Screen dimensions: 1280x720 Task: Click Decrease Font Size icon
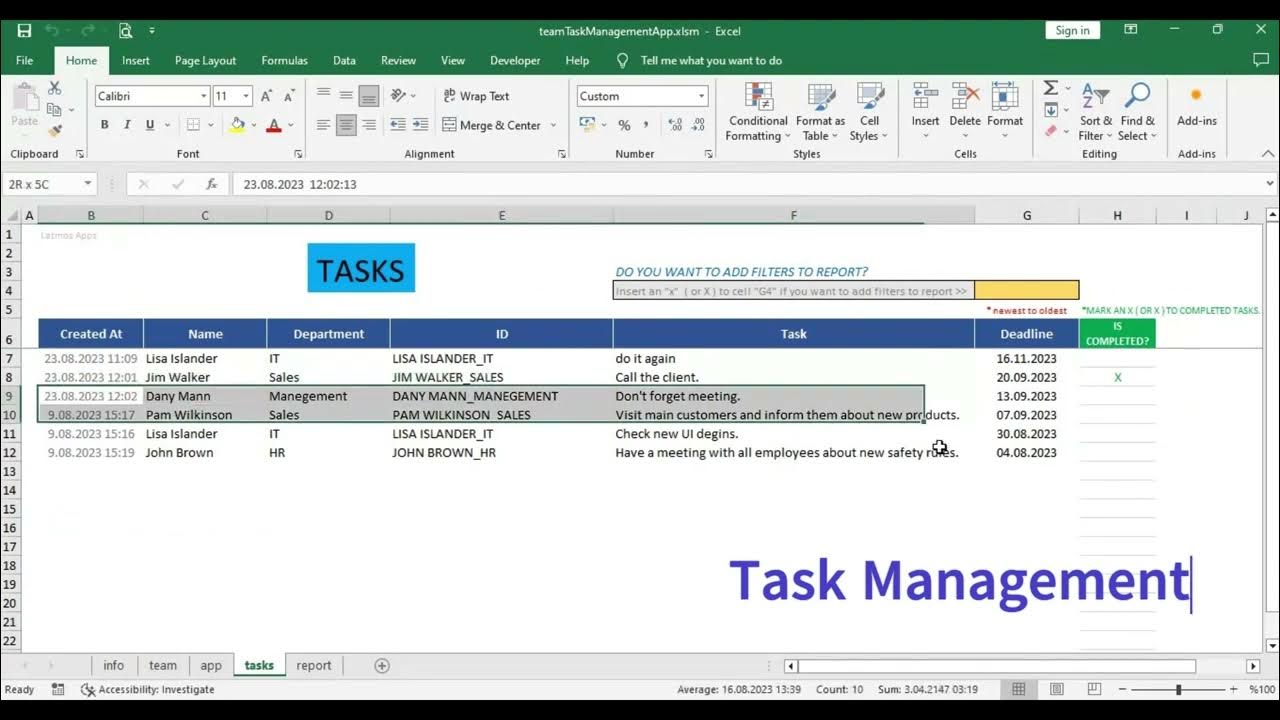[288, 96]
